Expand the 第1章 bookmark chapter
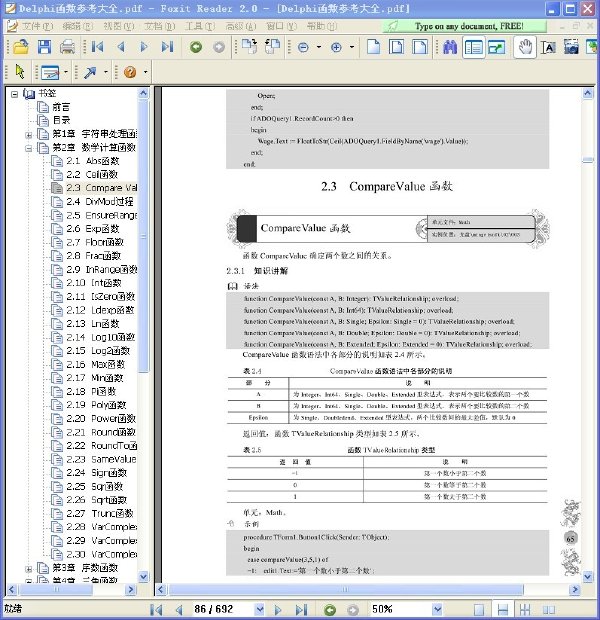The width and height of the screenshot is (600, 620). [x=28, y=135]
